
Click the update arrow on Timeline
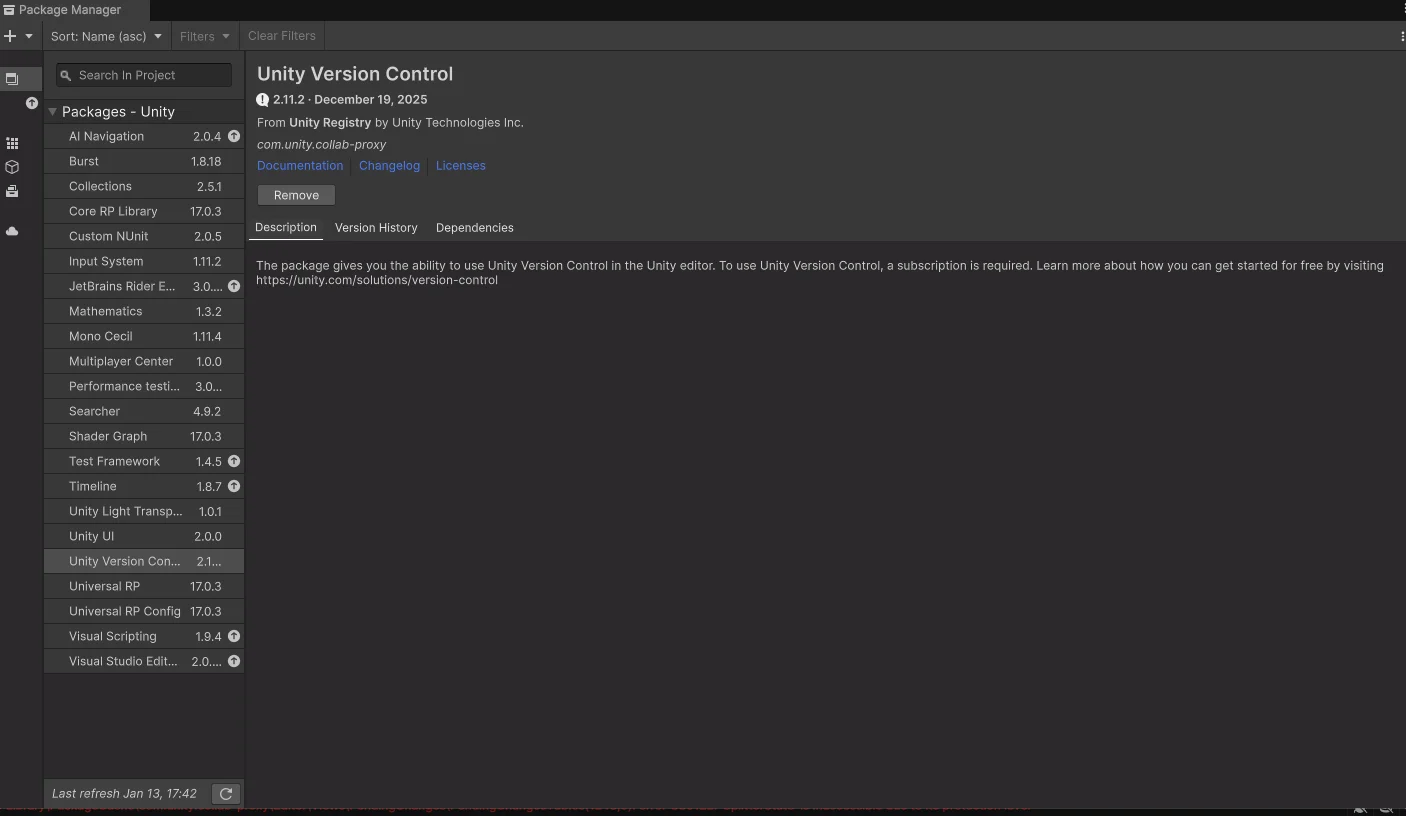coord(234,486)
